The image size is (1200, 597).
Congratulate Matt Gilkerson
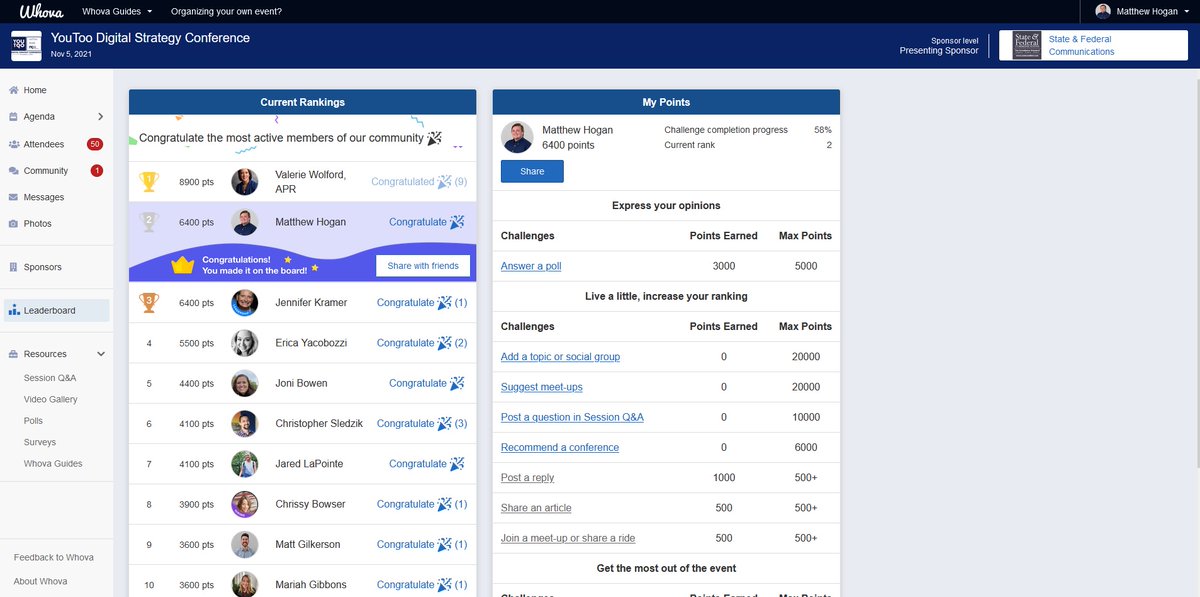(421, 544)
